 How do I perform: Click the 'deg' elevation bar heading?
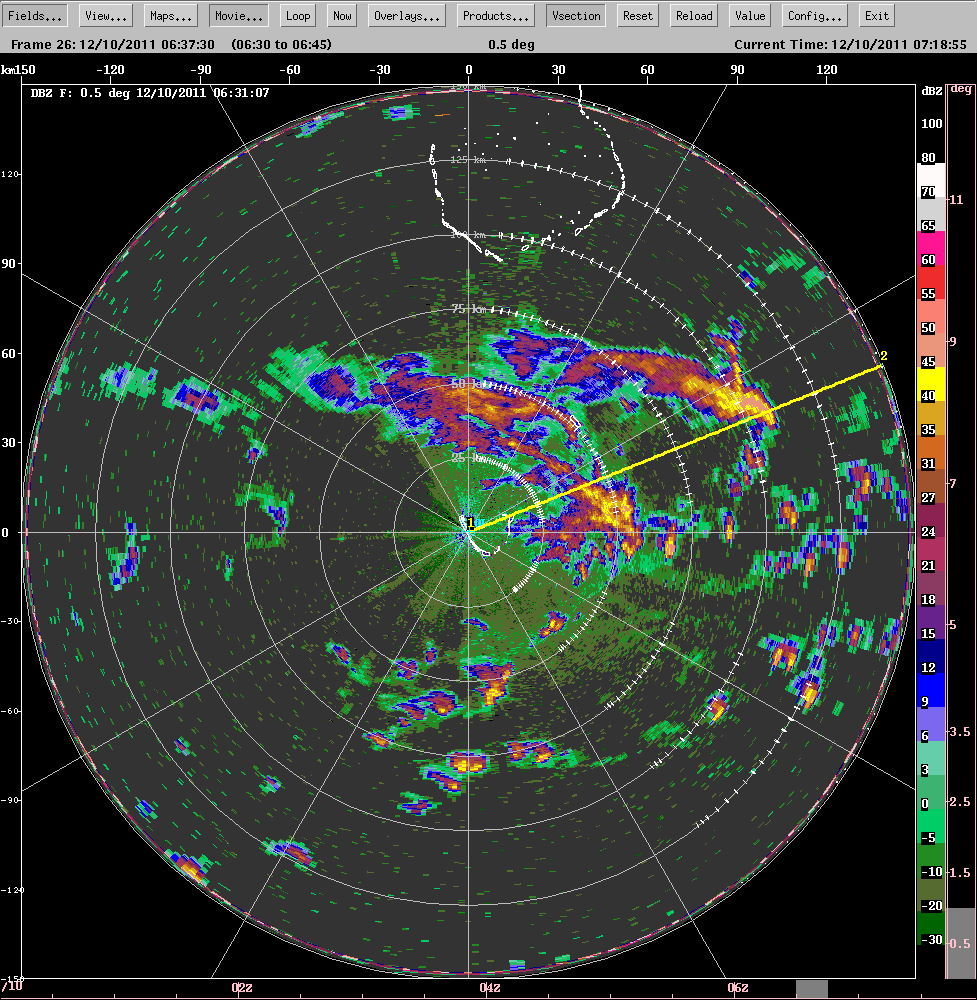pos(960,89)
